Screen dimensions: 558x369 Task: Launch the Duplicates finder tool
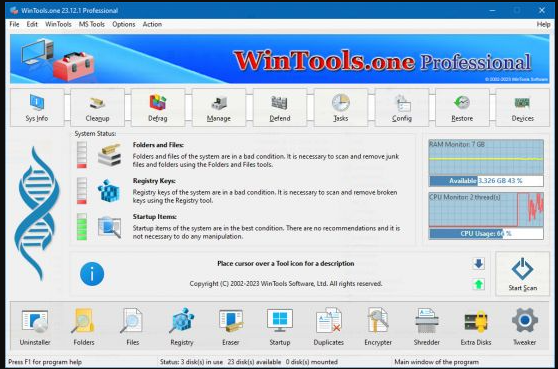328,327
